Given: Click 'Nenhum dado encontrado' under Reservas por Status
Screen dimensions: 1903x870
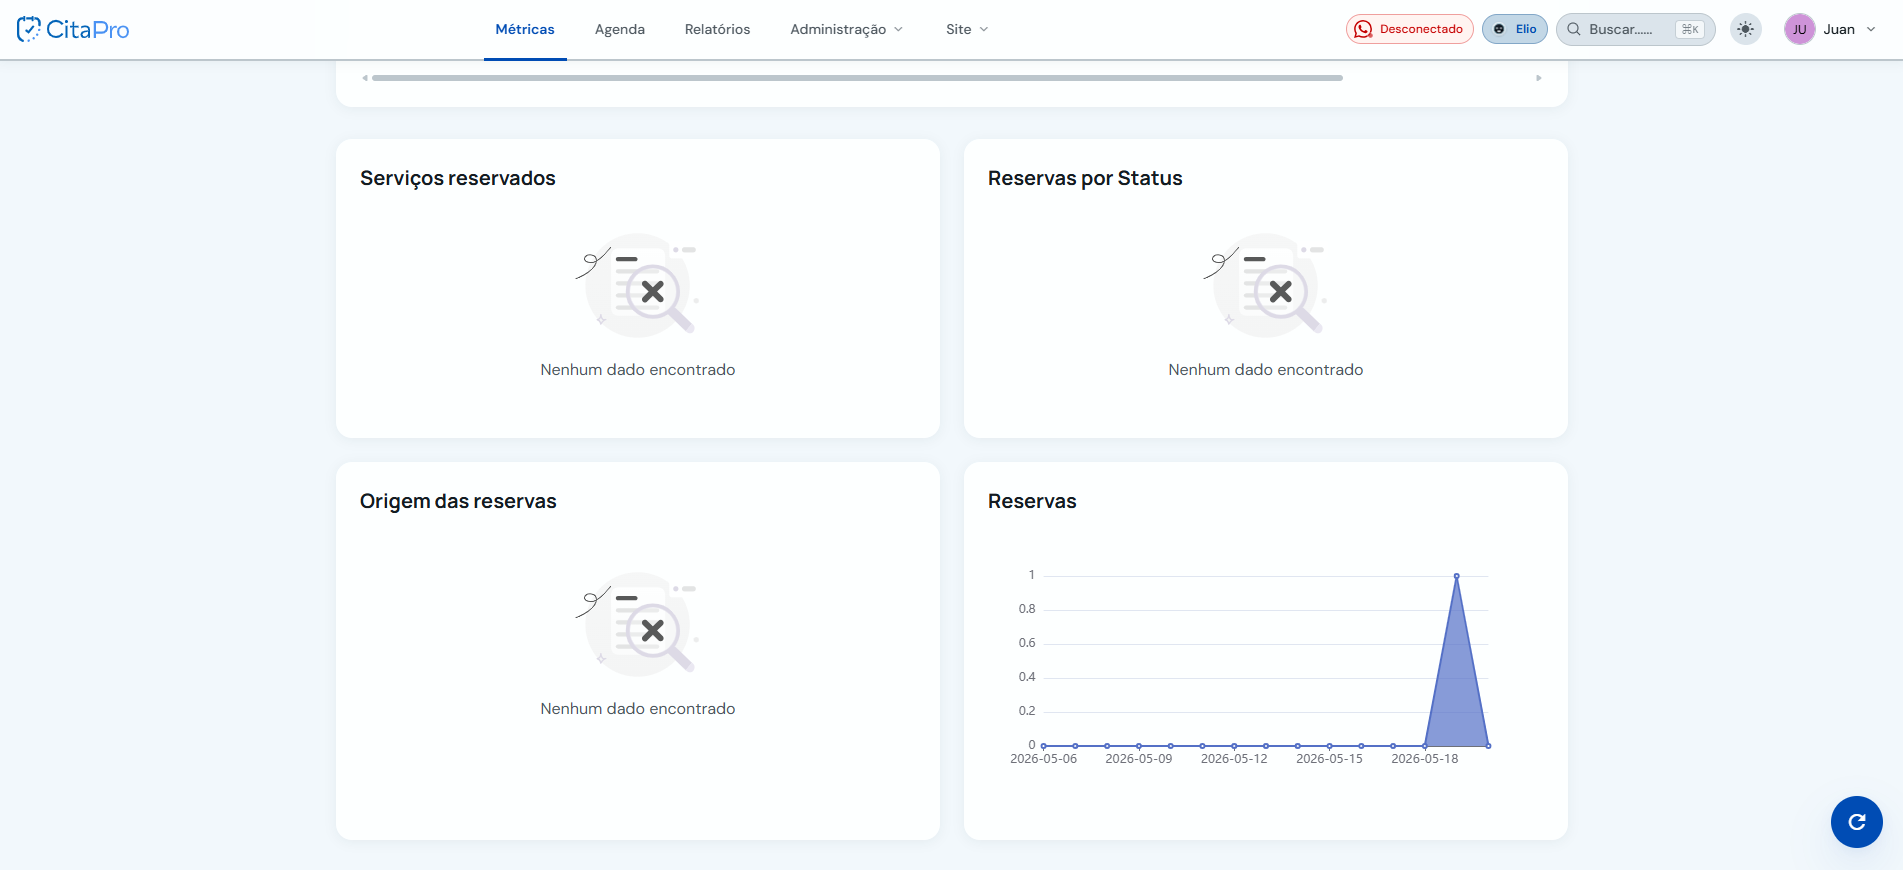Looking at the screenshot, I should 1266,369.
